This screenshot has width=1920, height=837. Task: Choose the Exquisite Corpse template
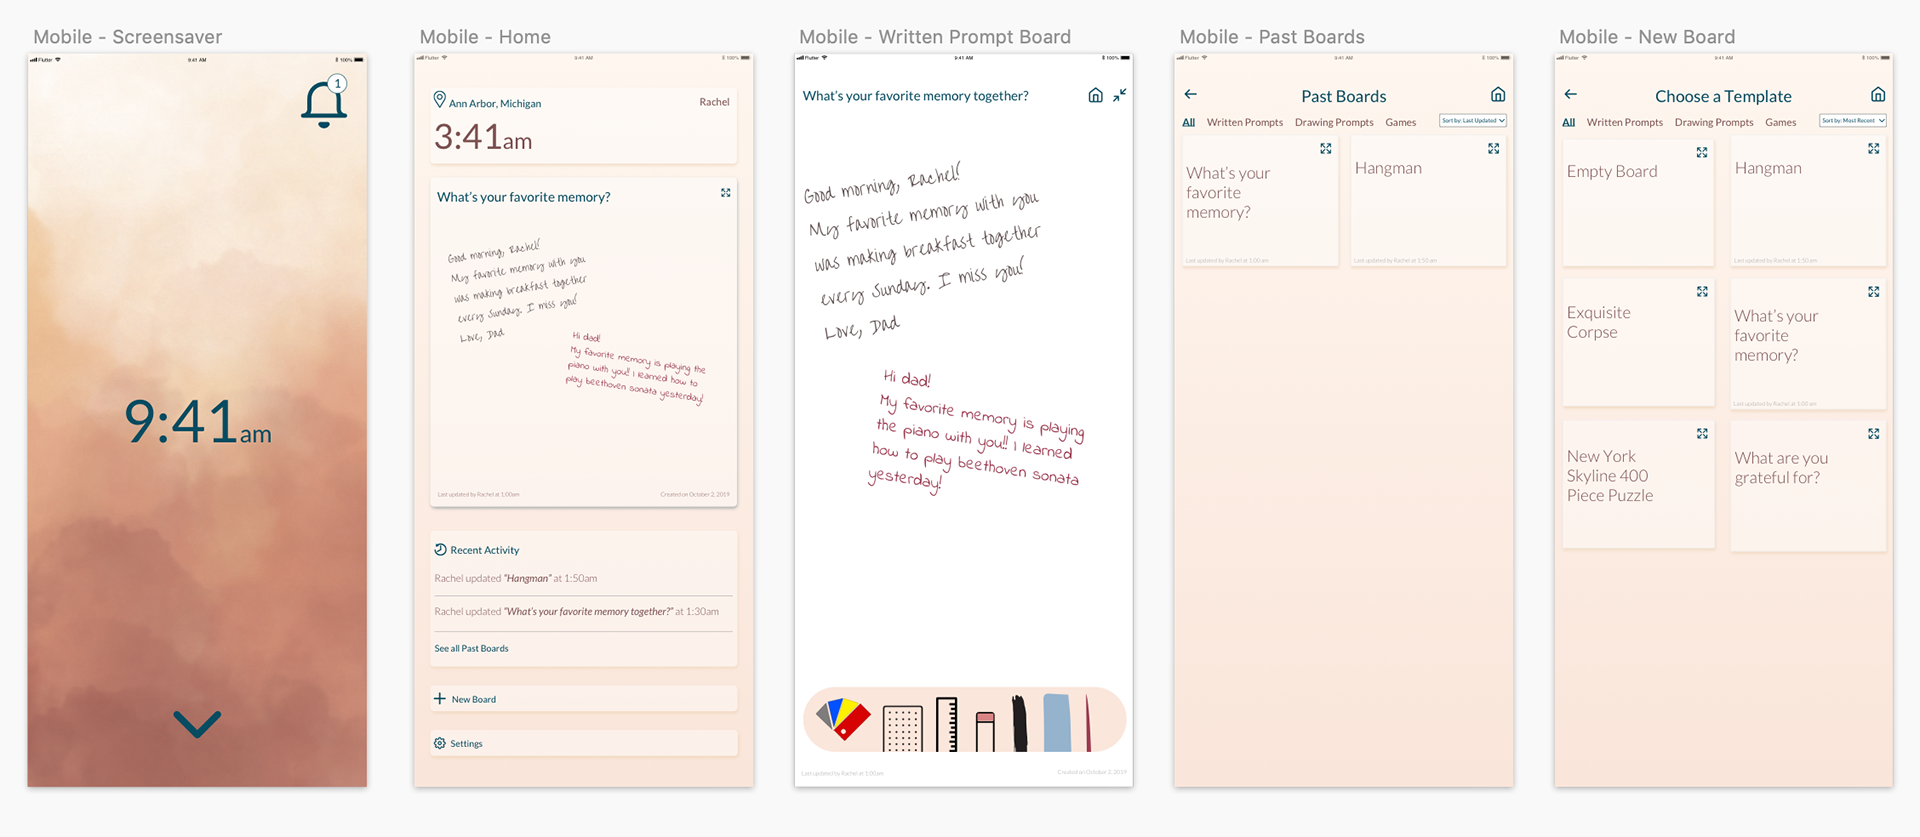[1638, 342]
